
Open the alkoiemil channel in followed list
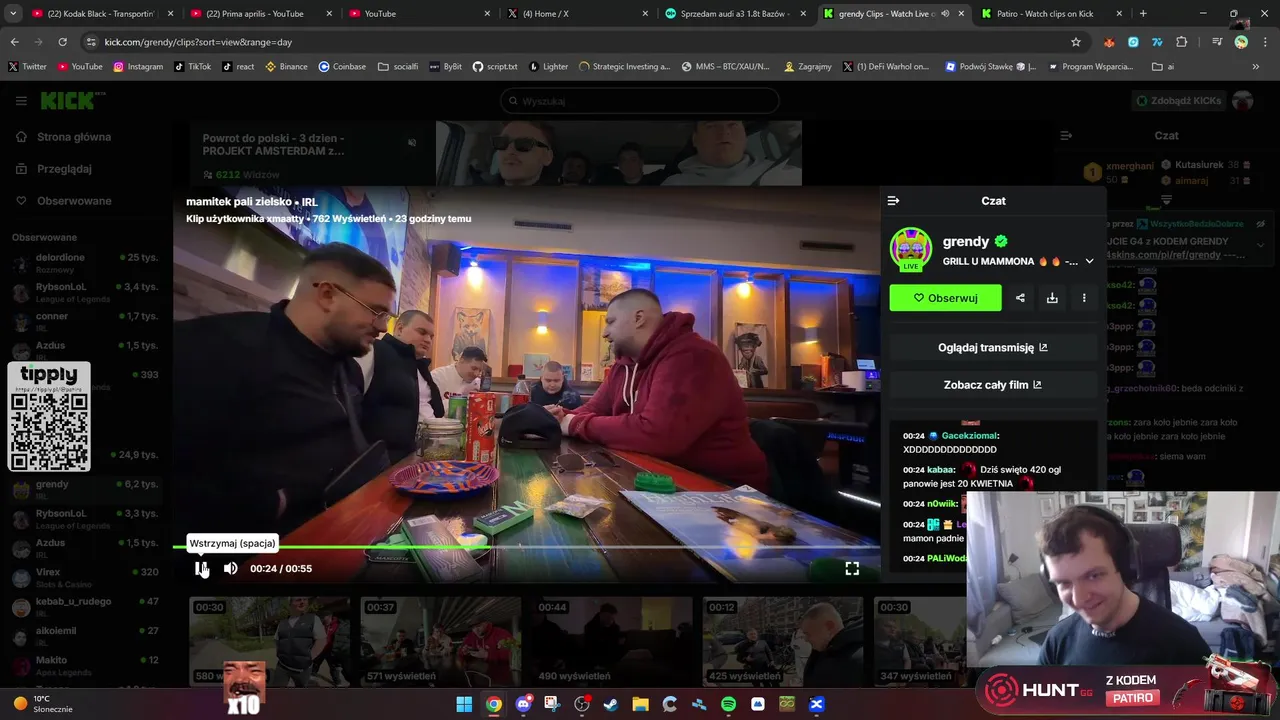(85, 636)
